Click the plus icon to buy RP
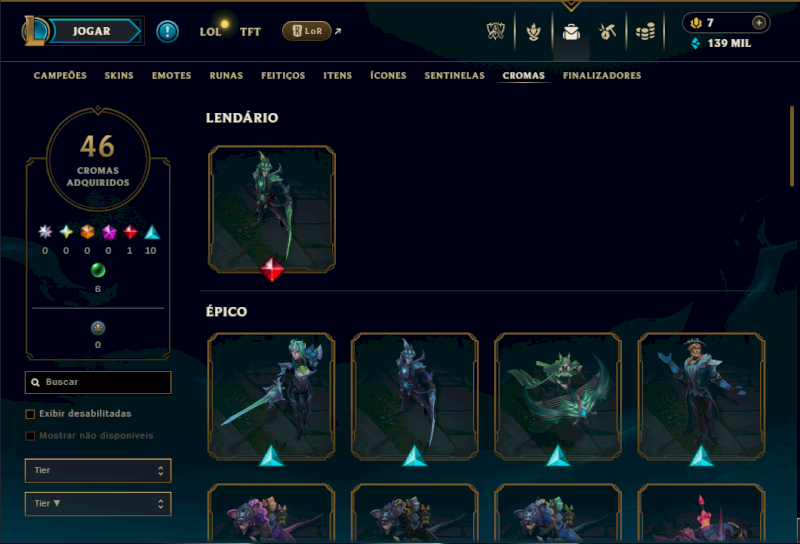Viewport: 800px width, 544px height. click(759, 23)
